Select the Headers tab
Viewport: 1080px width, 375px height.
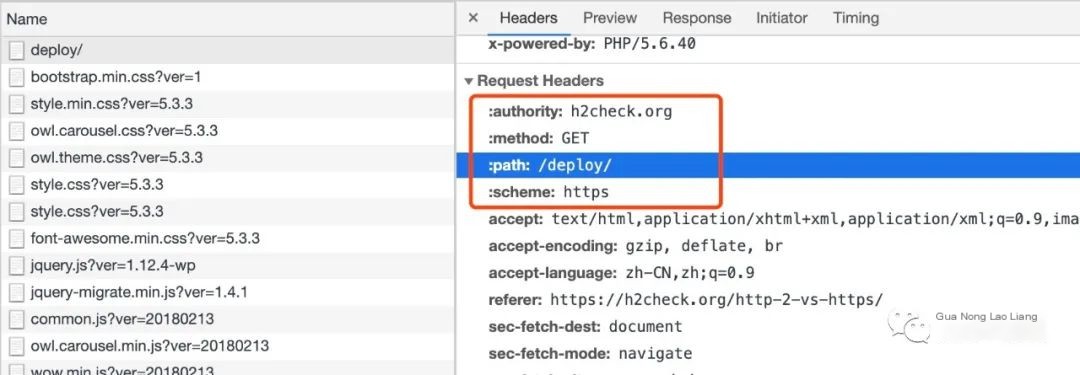tap(528, 18)
